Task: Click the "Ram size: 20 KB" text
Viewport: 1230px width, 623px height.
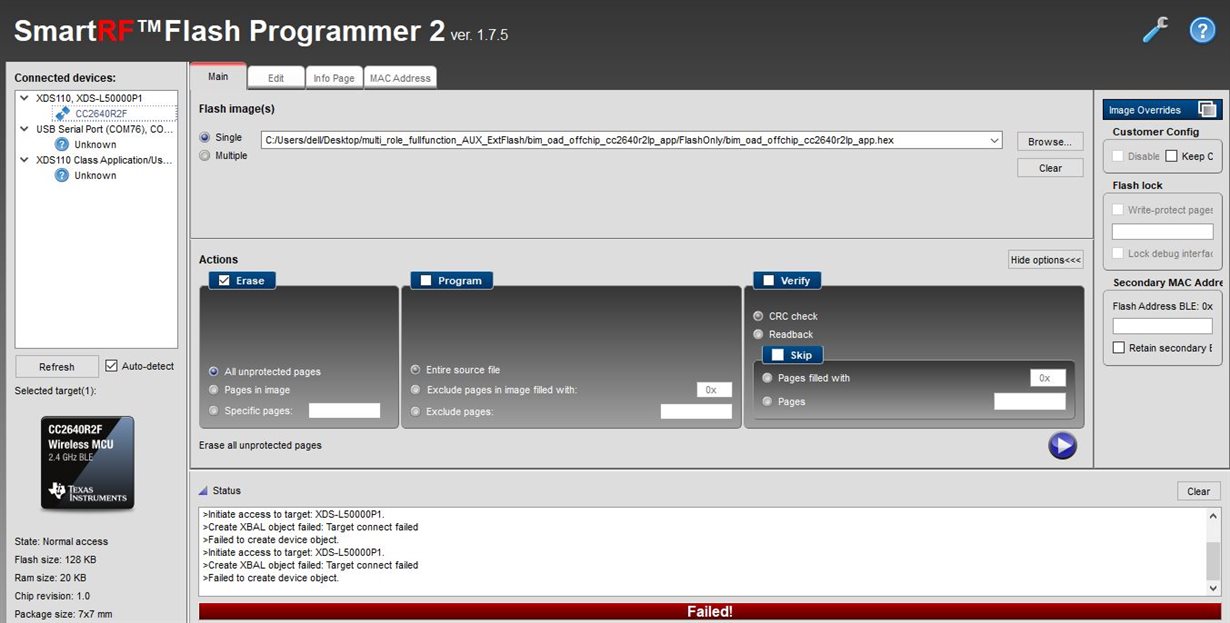Action: [x=50, y=577]
